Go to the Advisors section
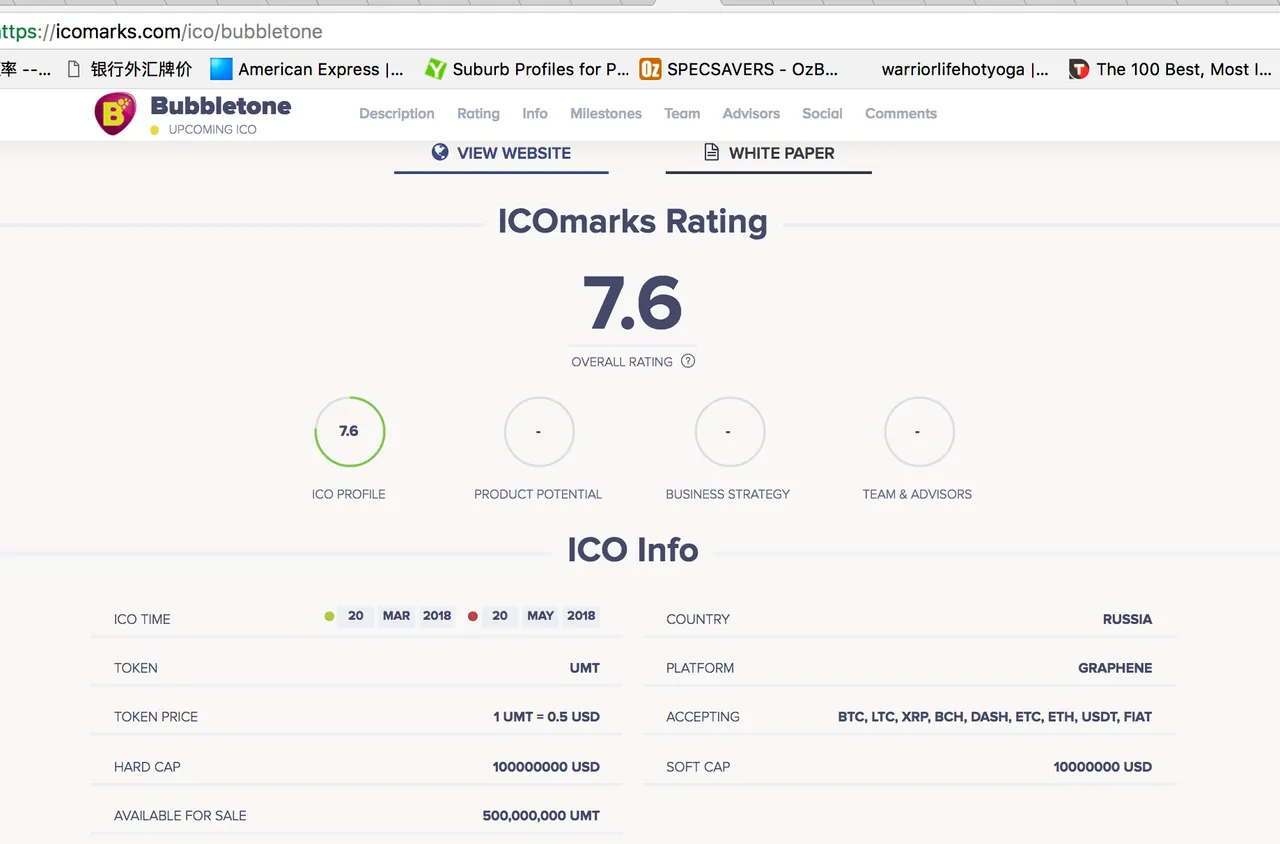This screenshot has height=844, width=1280. point(751,113)
